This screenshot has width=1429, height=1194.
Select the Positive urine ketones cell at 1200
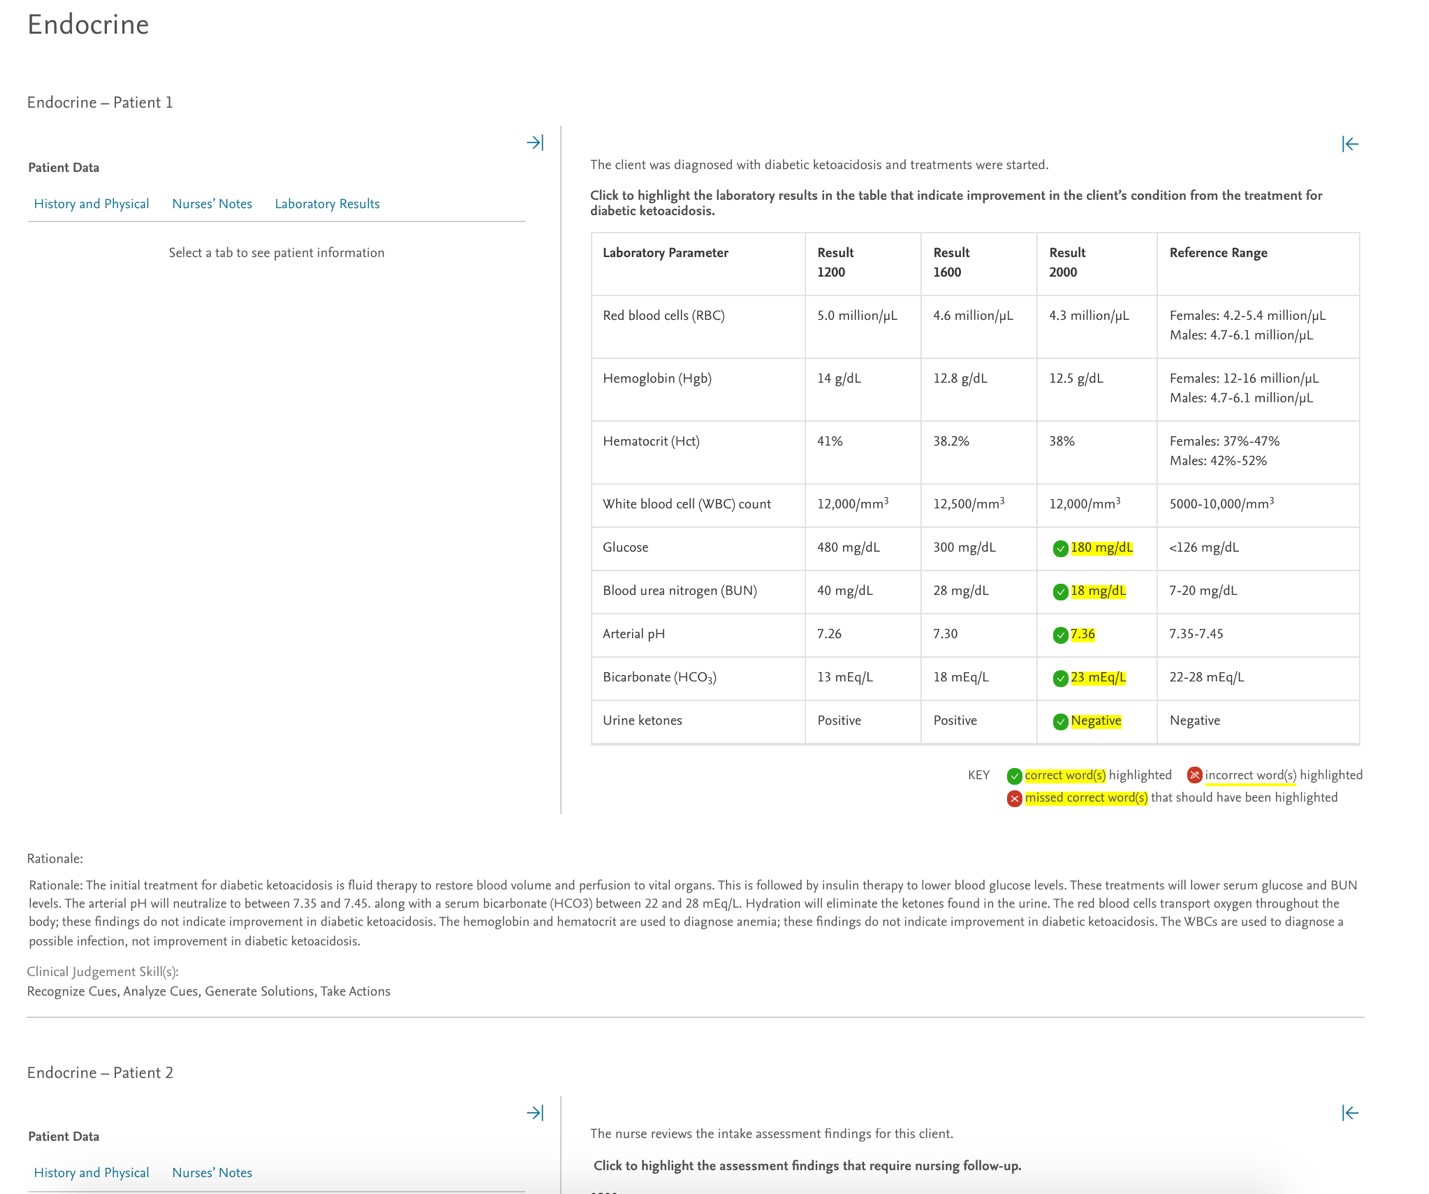tap(839, 720)
